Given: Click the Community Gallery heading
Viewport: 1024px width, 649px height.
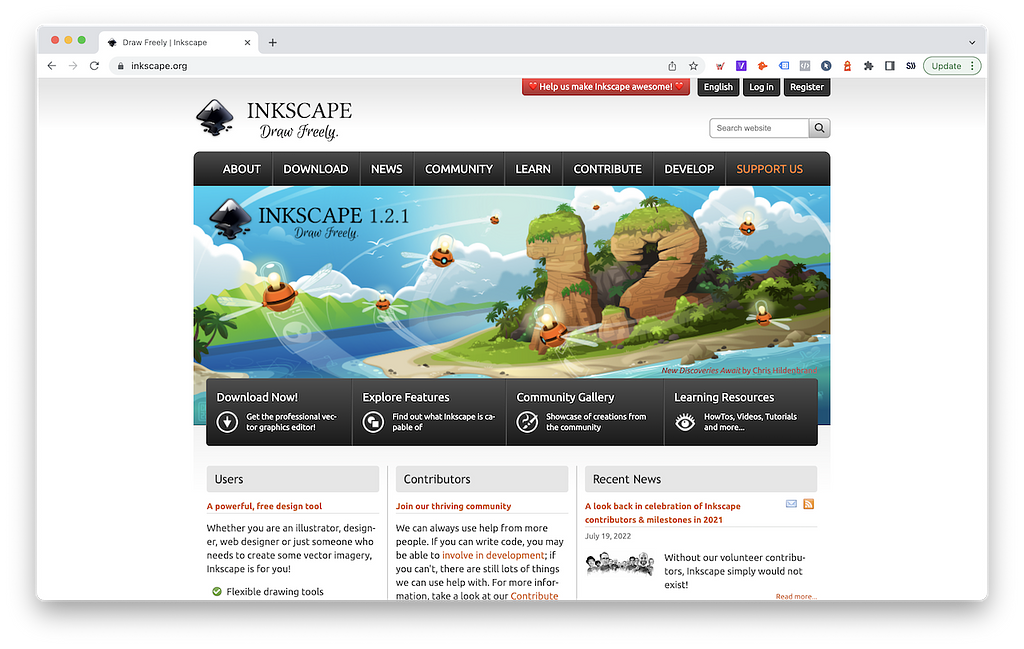Looking at the screenshot, I should 565,397.
